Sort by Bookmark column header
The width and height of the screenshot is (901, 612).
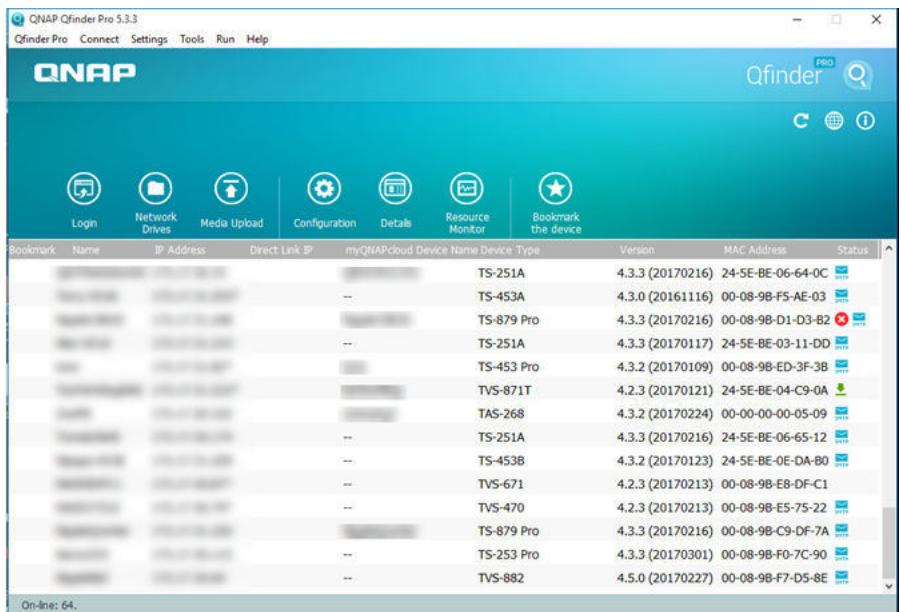pos(33,250)
